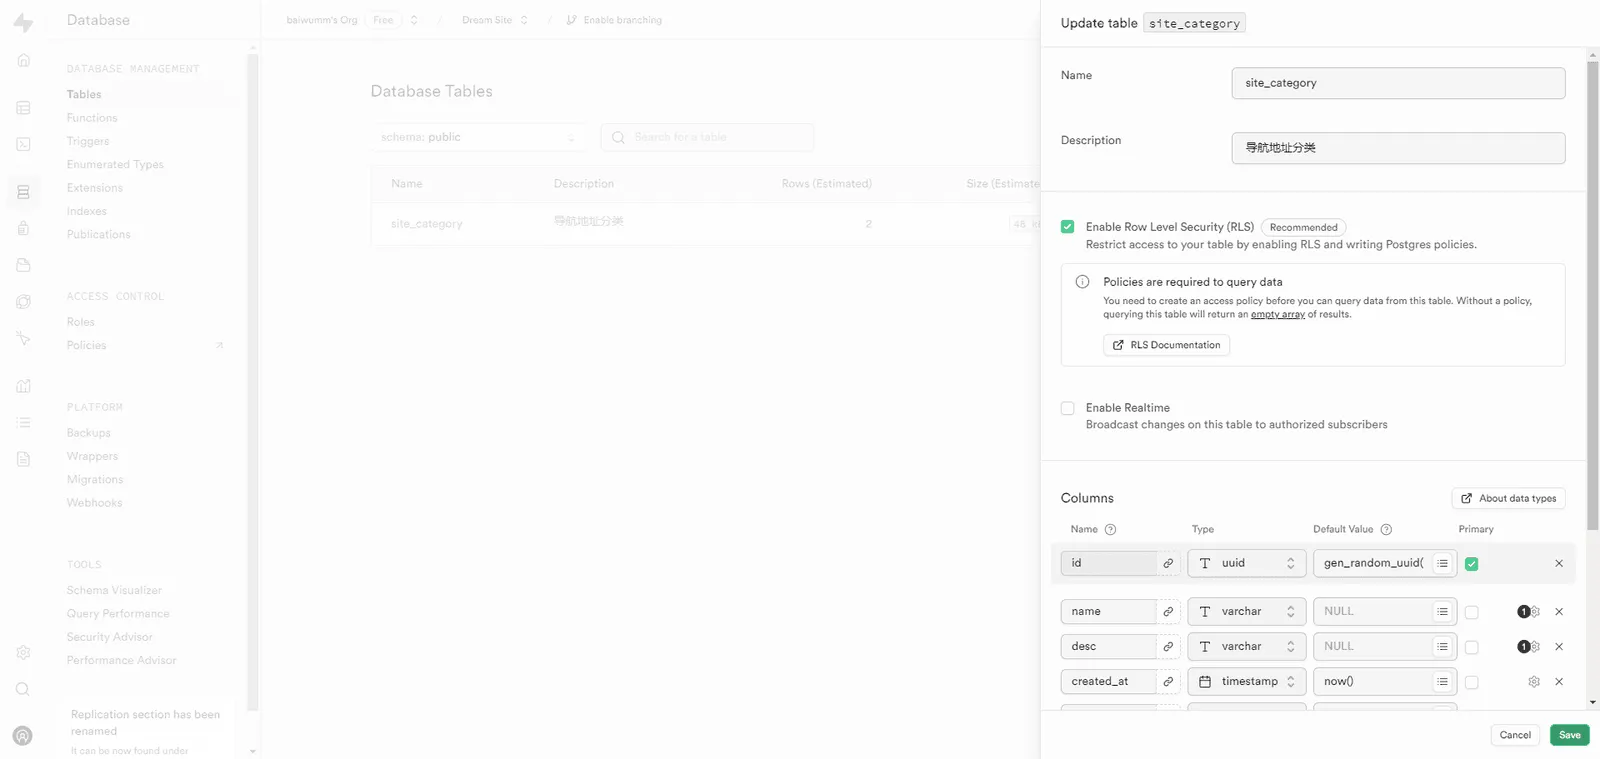The image size is (1600, 759).
Task: Open uuid type dropdown for id column
Action: (1247, 564)
